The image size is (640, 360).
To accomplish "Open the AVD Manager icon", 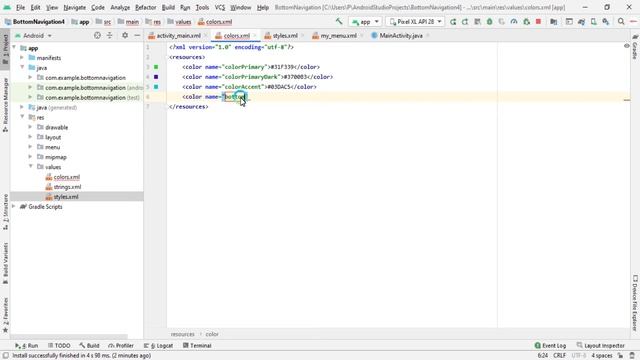I will coord(593,22).
